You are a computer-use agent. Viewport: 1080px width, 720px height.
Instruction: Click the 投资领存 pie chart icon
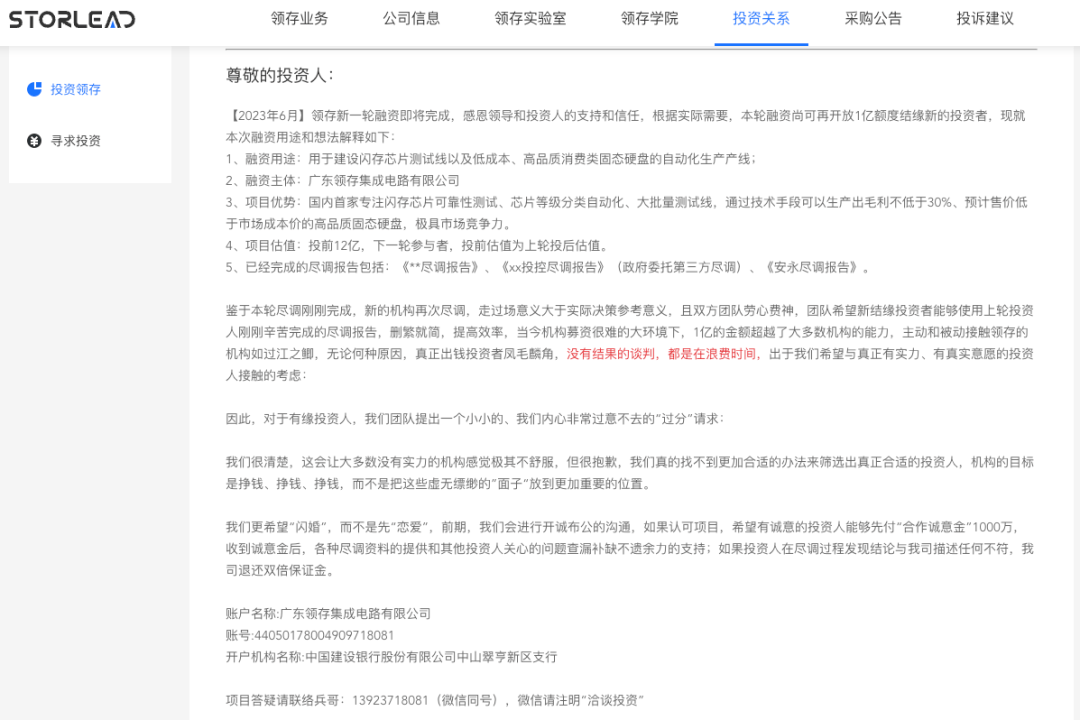(x=34, y=89)
